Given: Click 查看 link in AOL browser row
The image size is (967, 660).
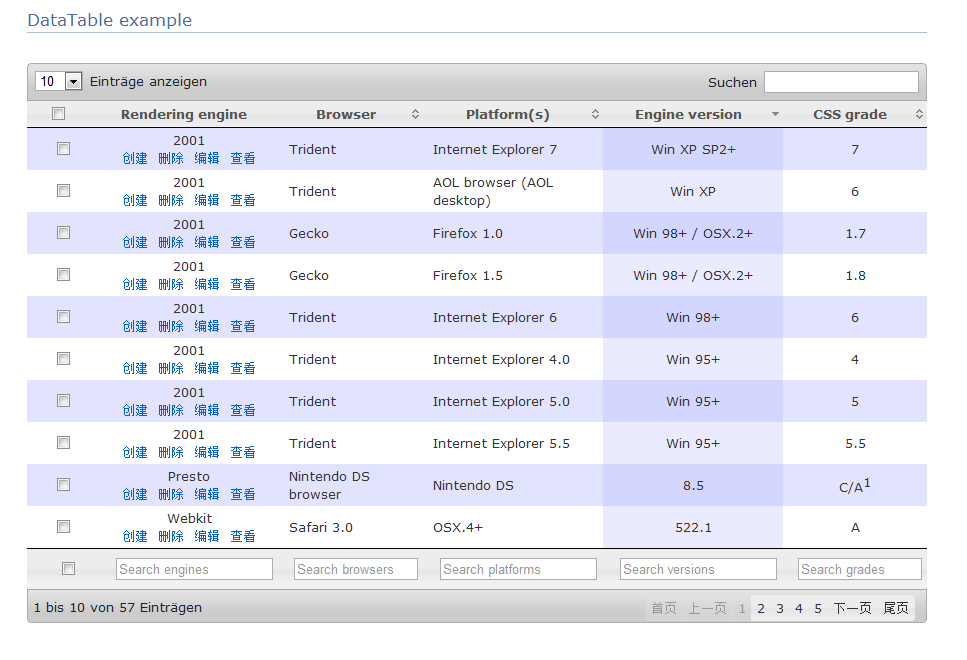Looking at the screenshot, I should (242, 200).
